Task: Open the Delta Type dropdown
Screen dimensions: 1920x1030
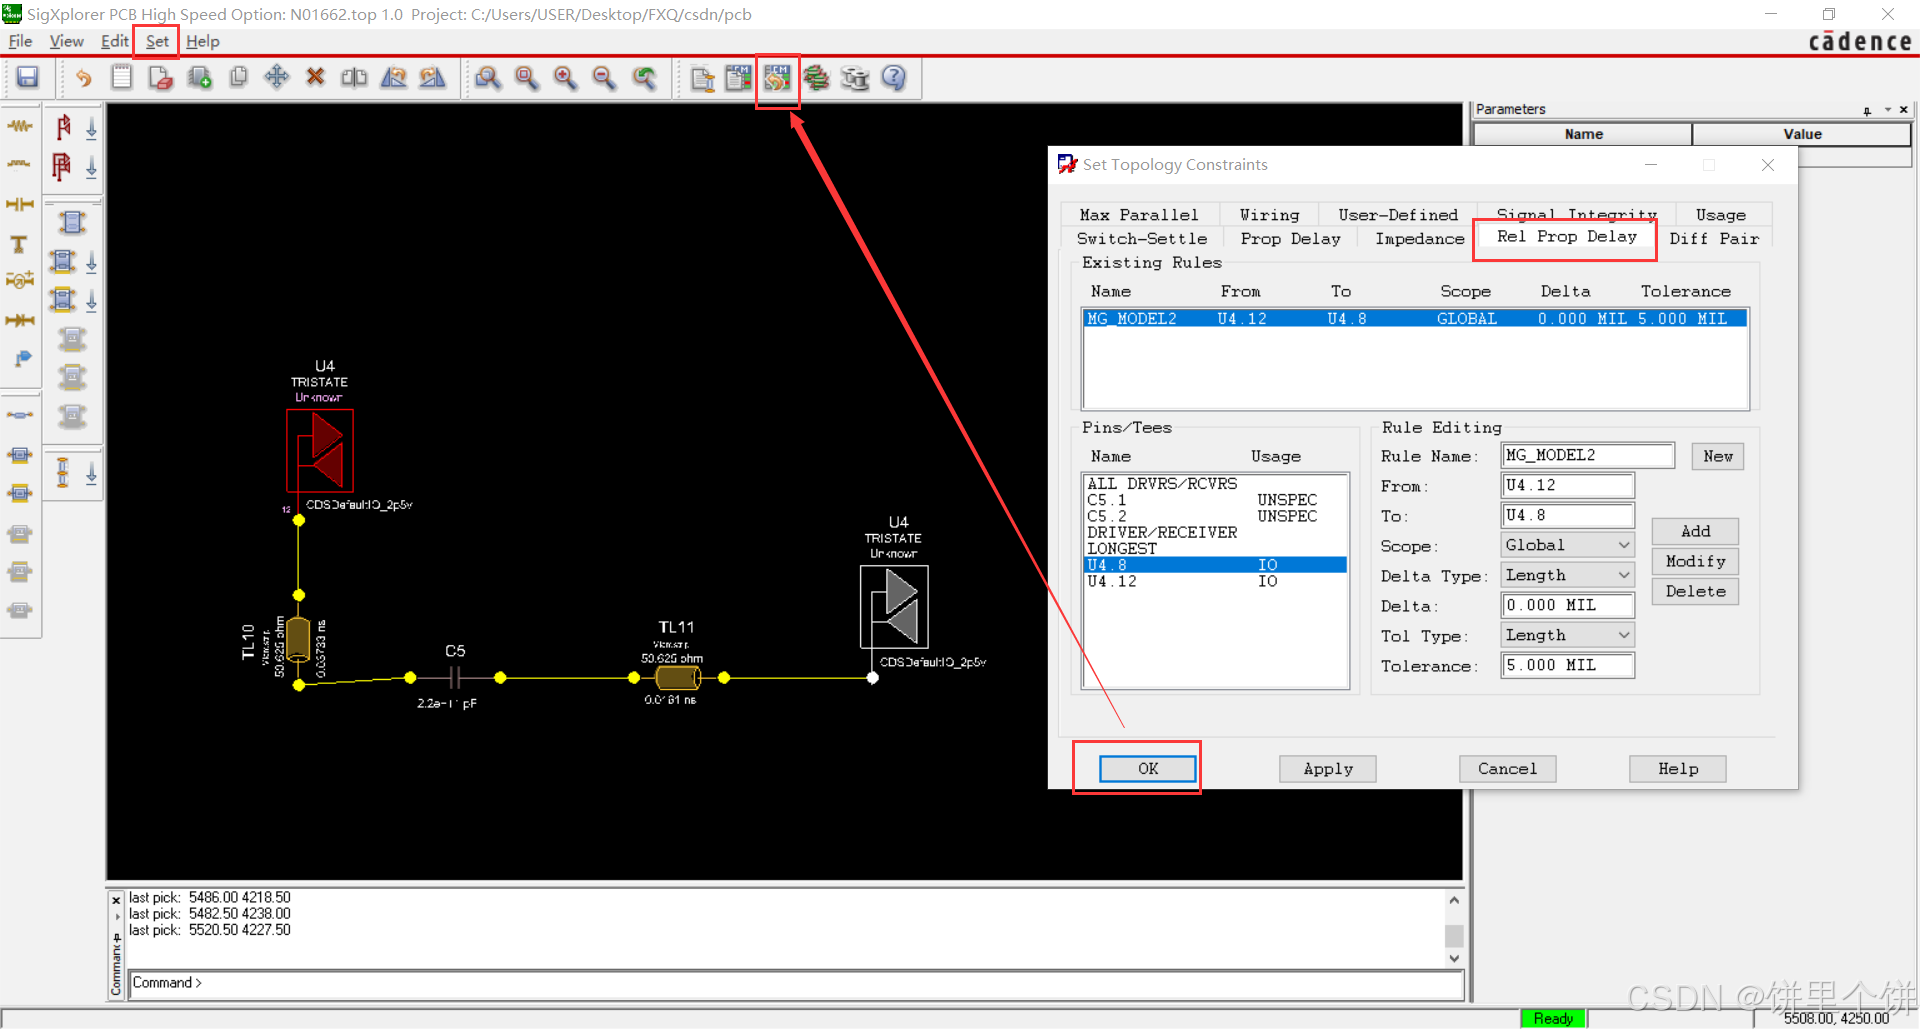Action: (x=1567, y=575)
